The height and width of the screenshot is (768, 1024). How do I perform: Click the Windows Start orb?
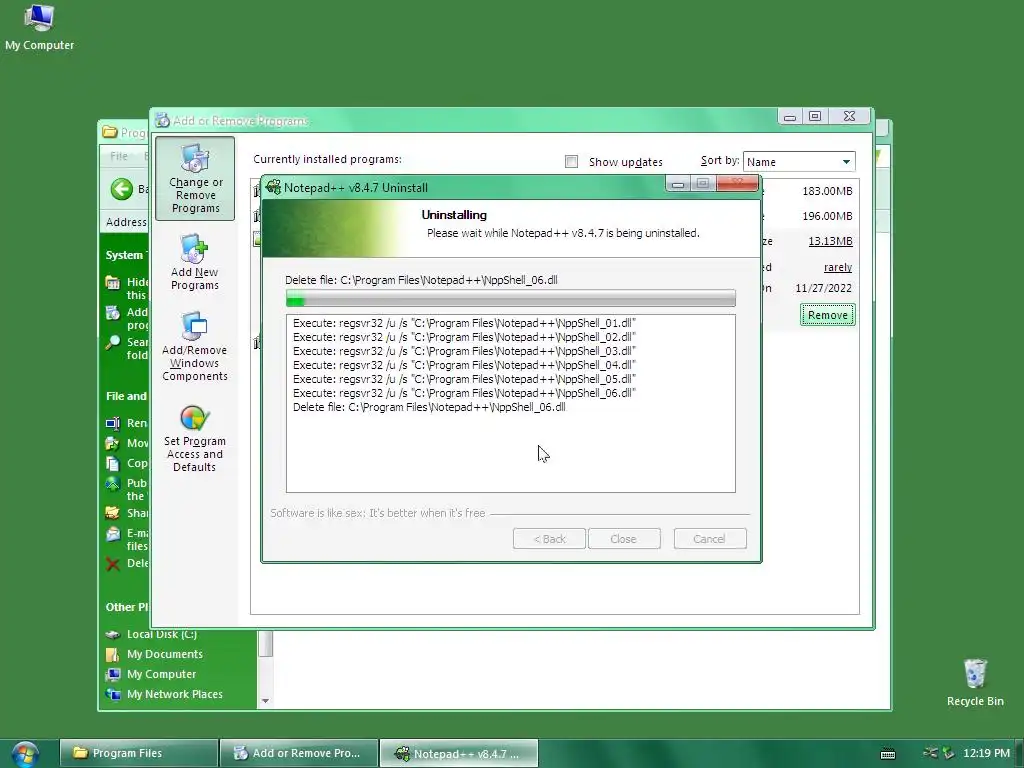coord(24,754)
